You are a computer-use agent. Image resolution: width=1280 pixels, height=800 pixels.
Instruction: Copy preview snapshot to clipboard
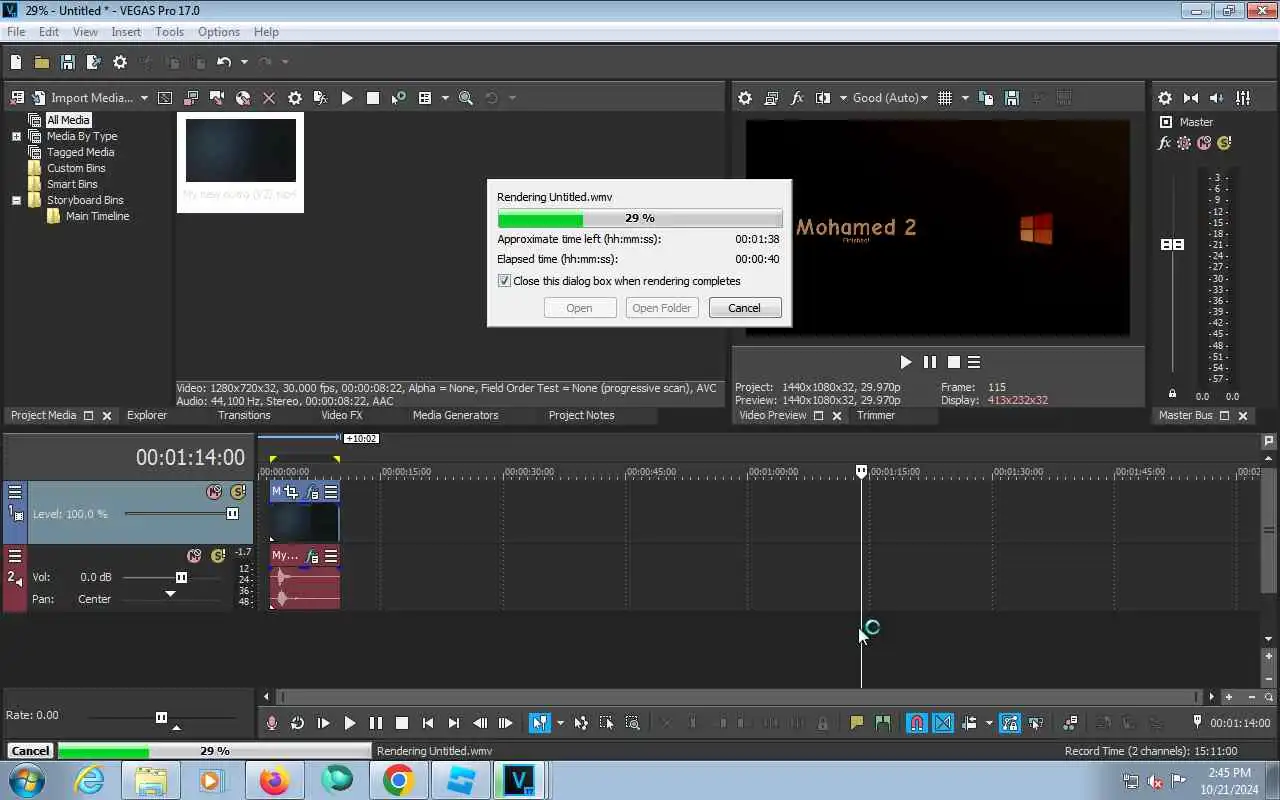(x=986, y=98)
